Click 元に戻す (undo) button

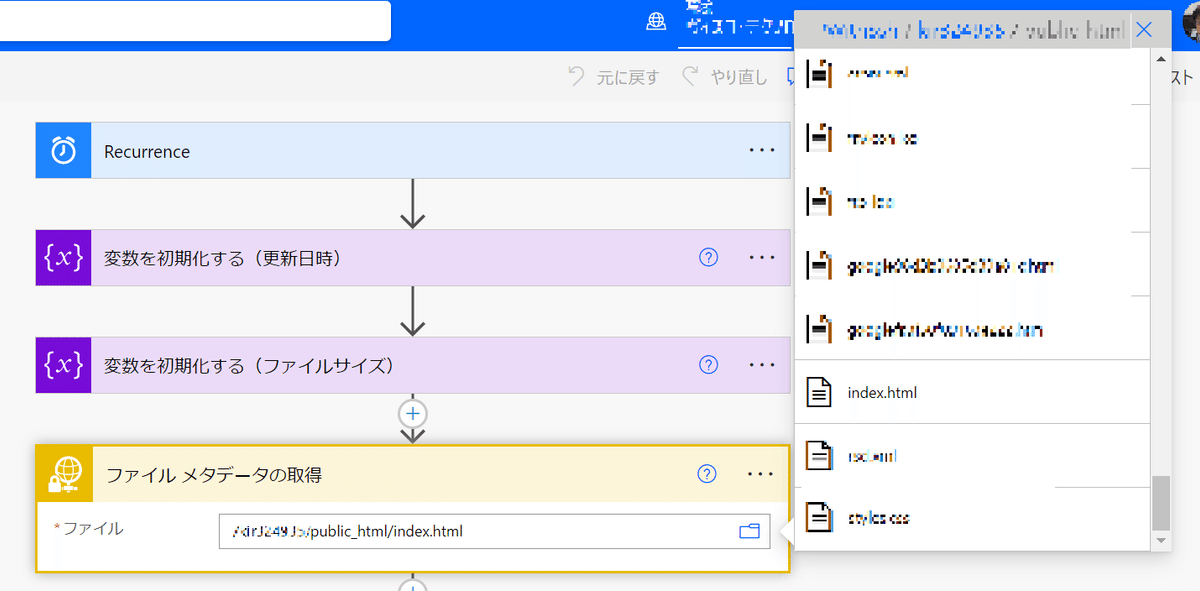point(613,77)
